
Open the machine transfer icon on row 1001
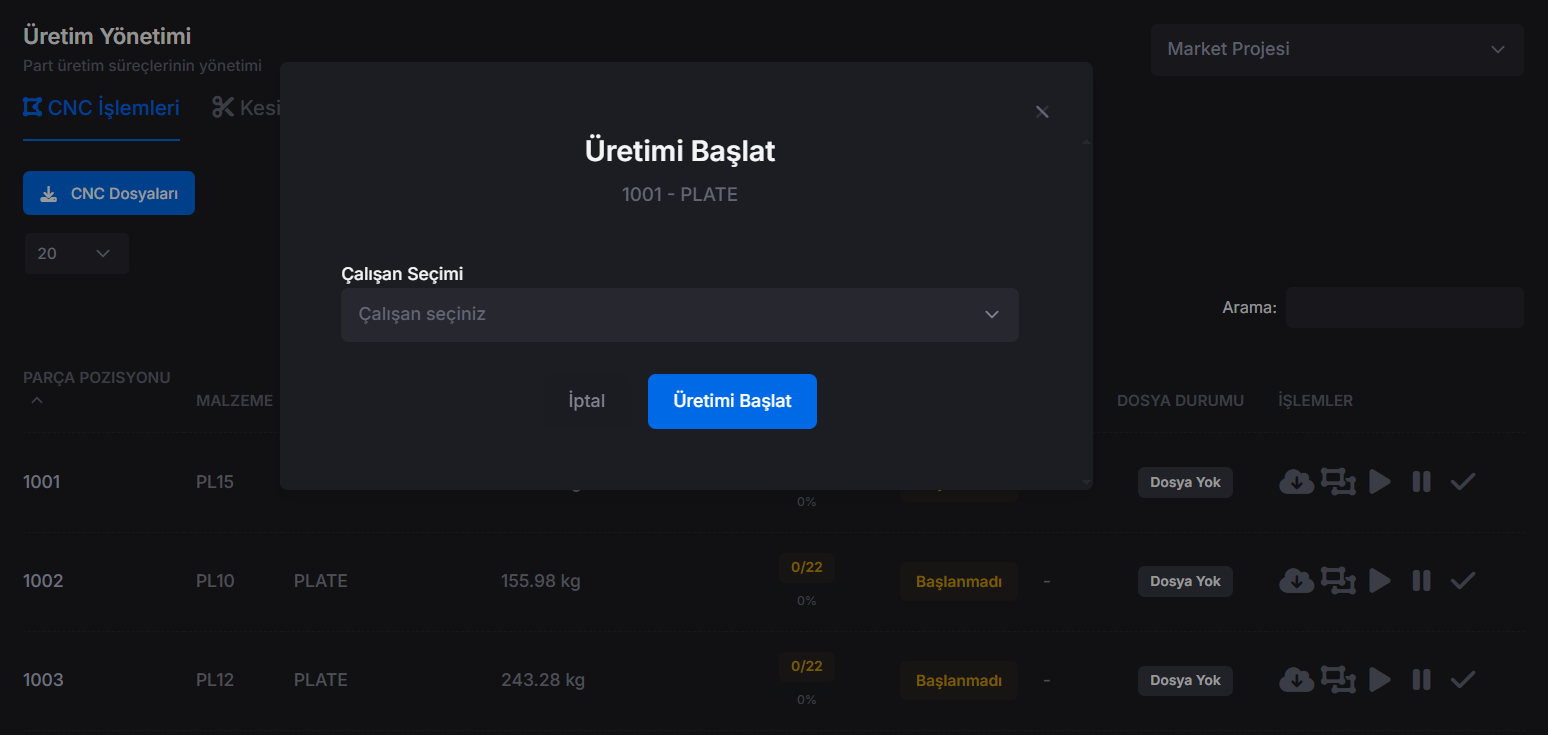[x=1338, y=481]
